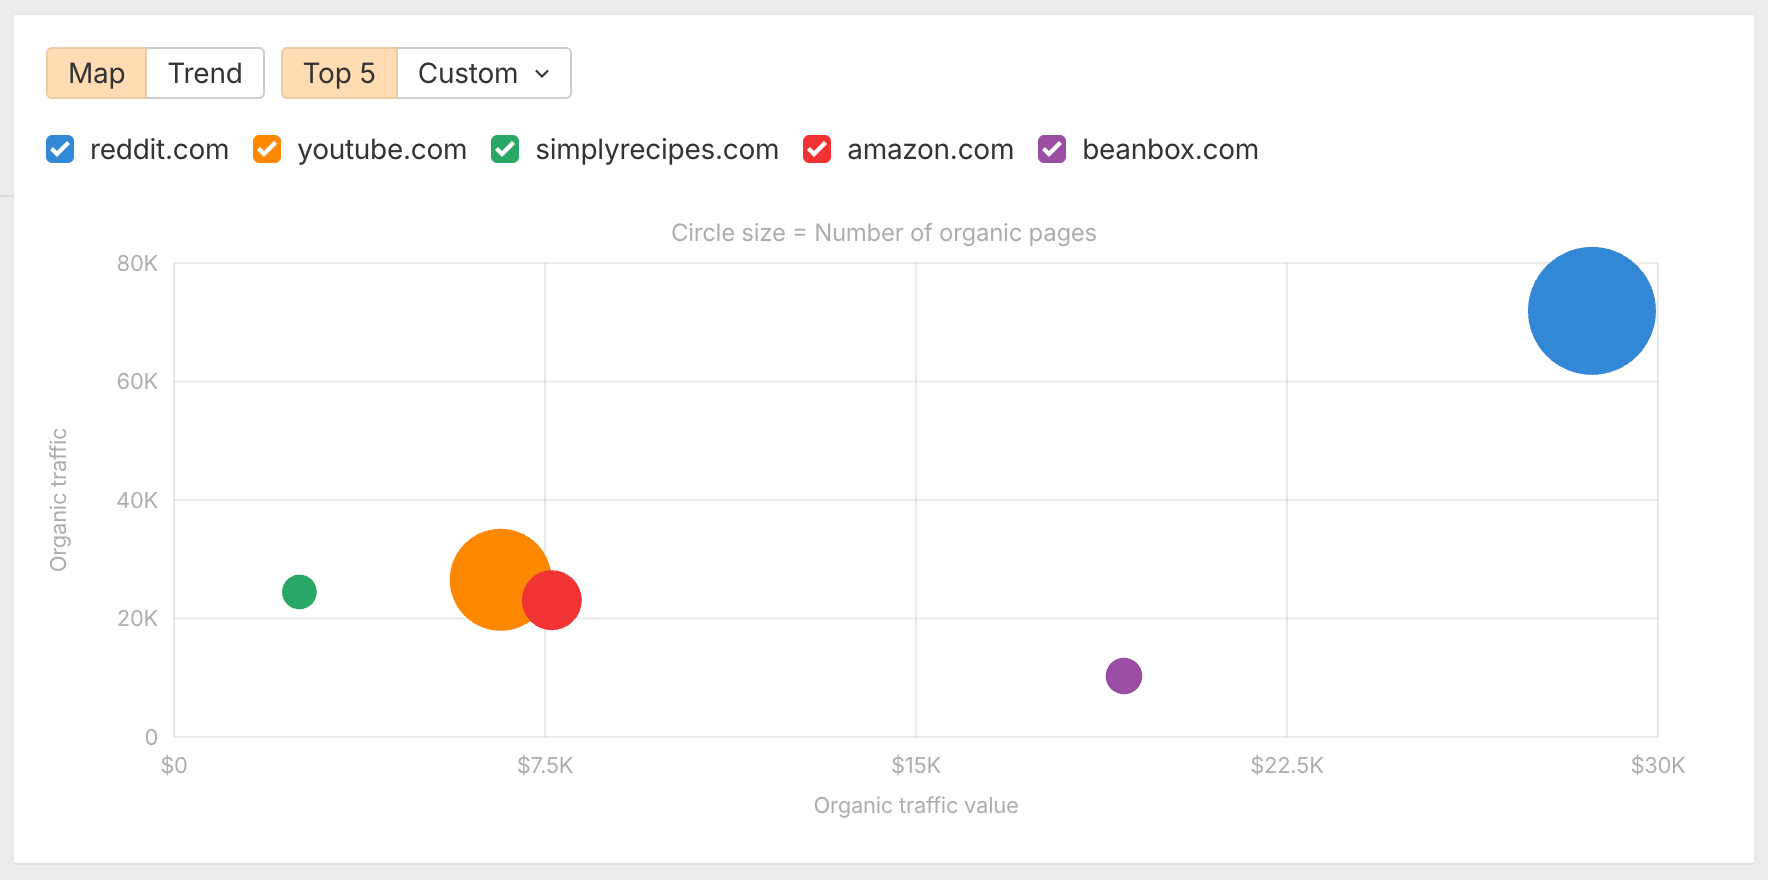Click the beanbox.com legend label

coord(1170,150)
